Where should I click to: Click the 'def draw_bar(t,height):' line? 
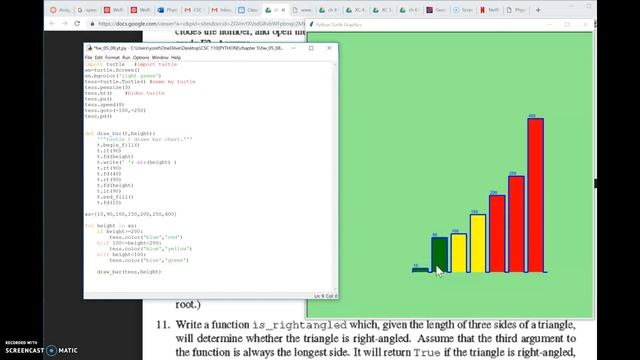click(x=120, y=133)
